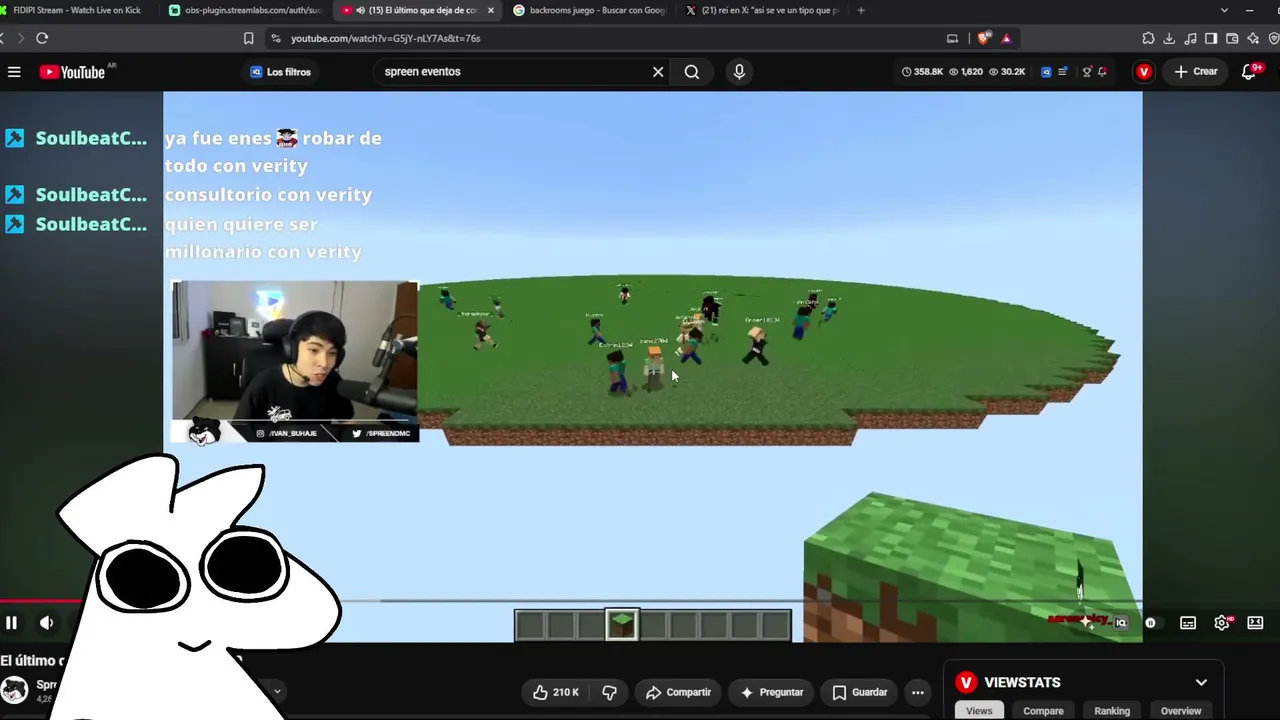Switch to the backrooms juego Google tab

(588, 10)
